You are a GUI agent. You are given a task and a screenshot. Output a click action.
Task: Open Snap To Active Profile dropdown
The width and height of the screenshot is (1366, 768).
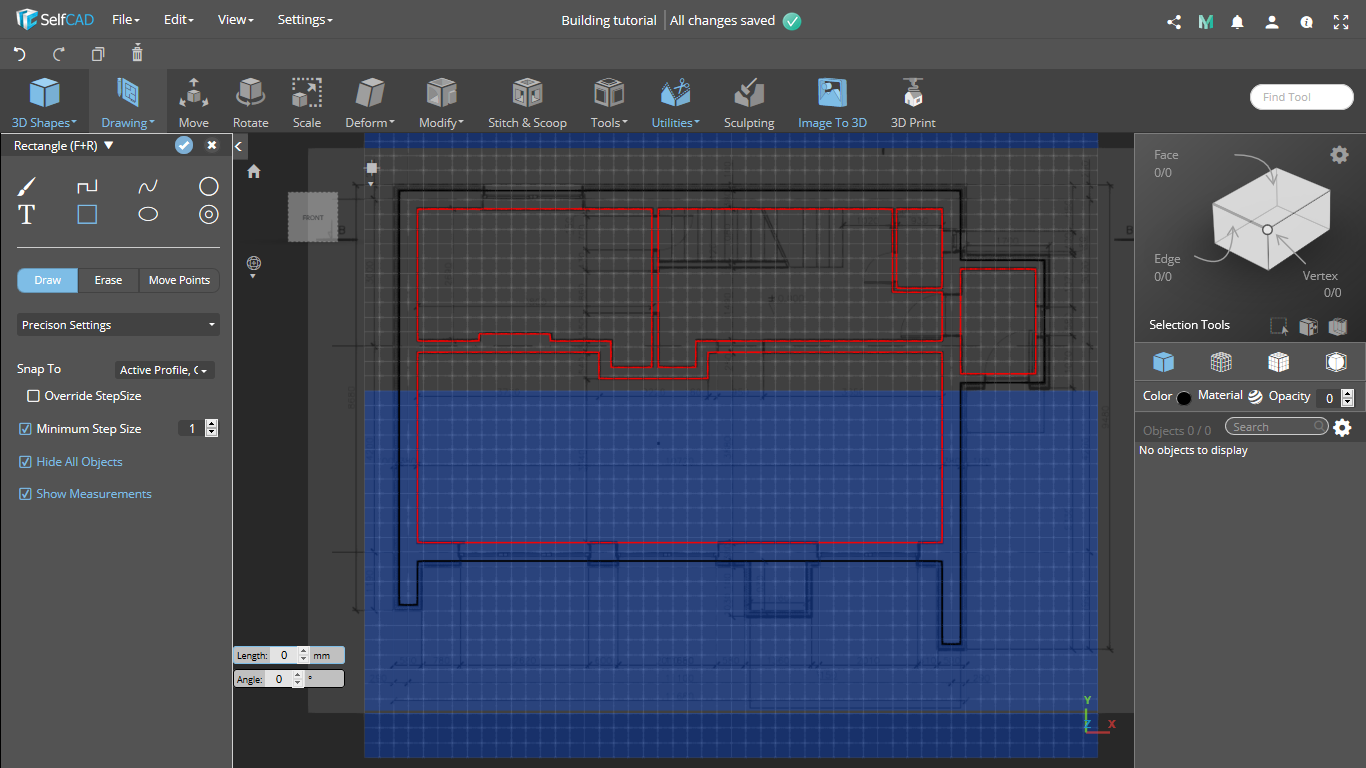point(165,370)
